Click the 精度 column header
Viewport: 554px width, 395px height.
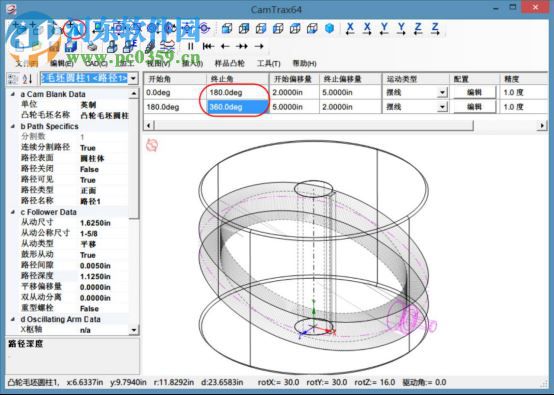click(524, 79)
